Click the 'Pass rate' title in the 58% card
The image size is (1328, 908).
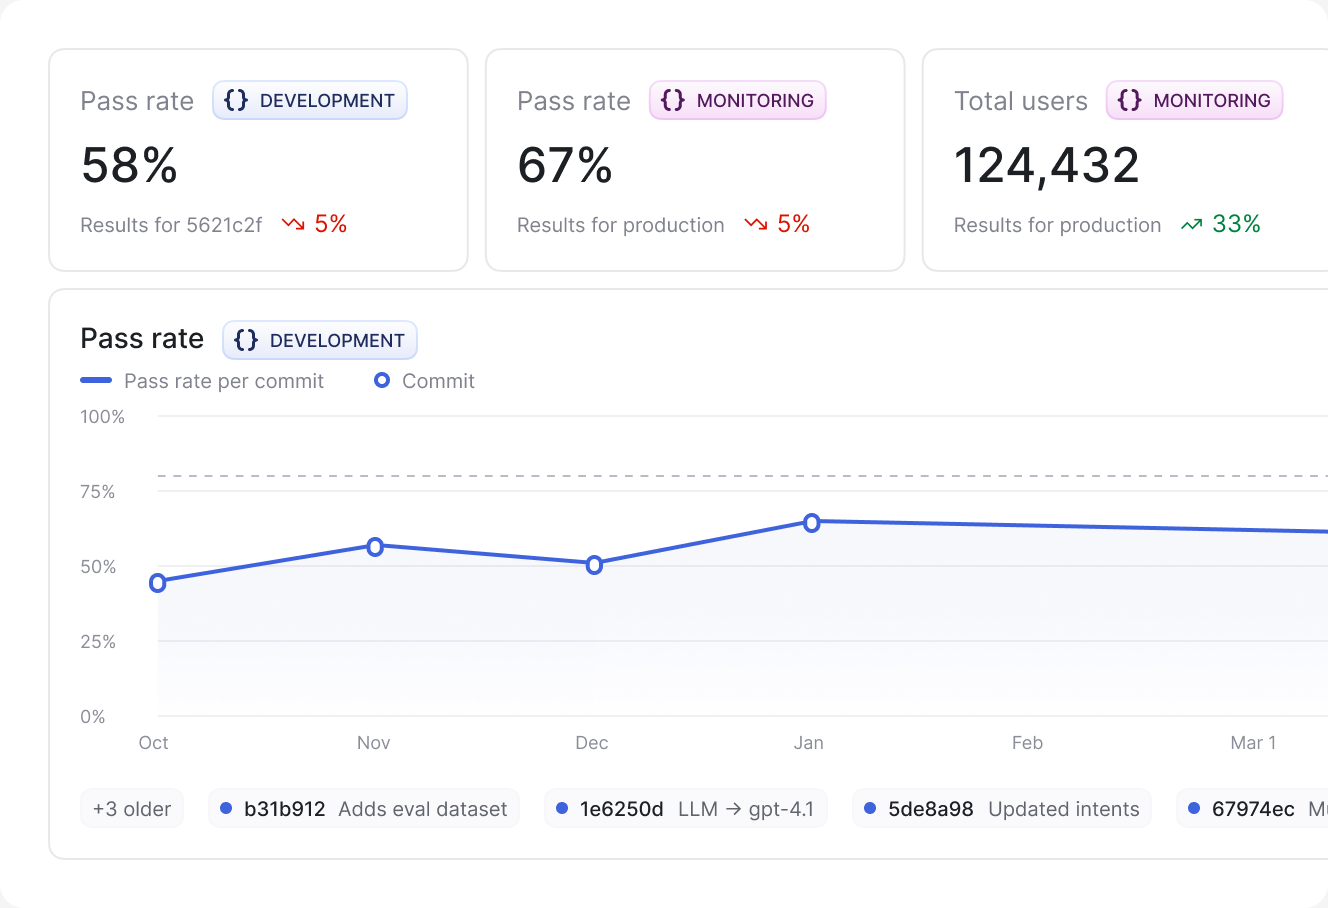click(137, 101)
